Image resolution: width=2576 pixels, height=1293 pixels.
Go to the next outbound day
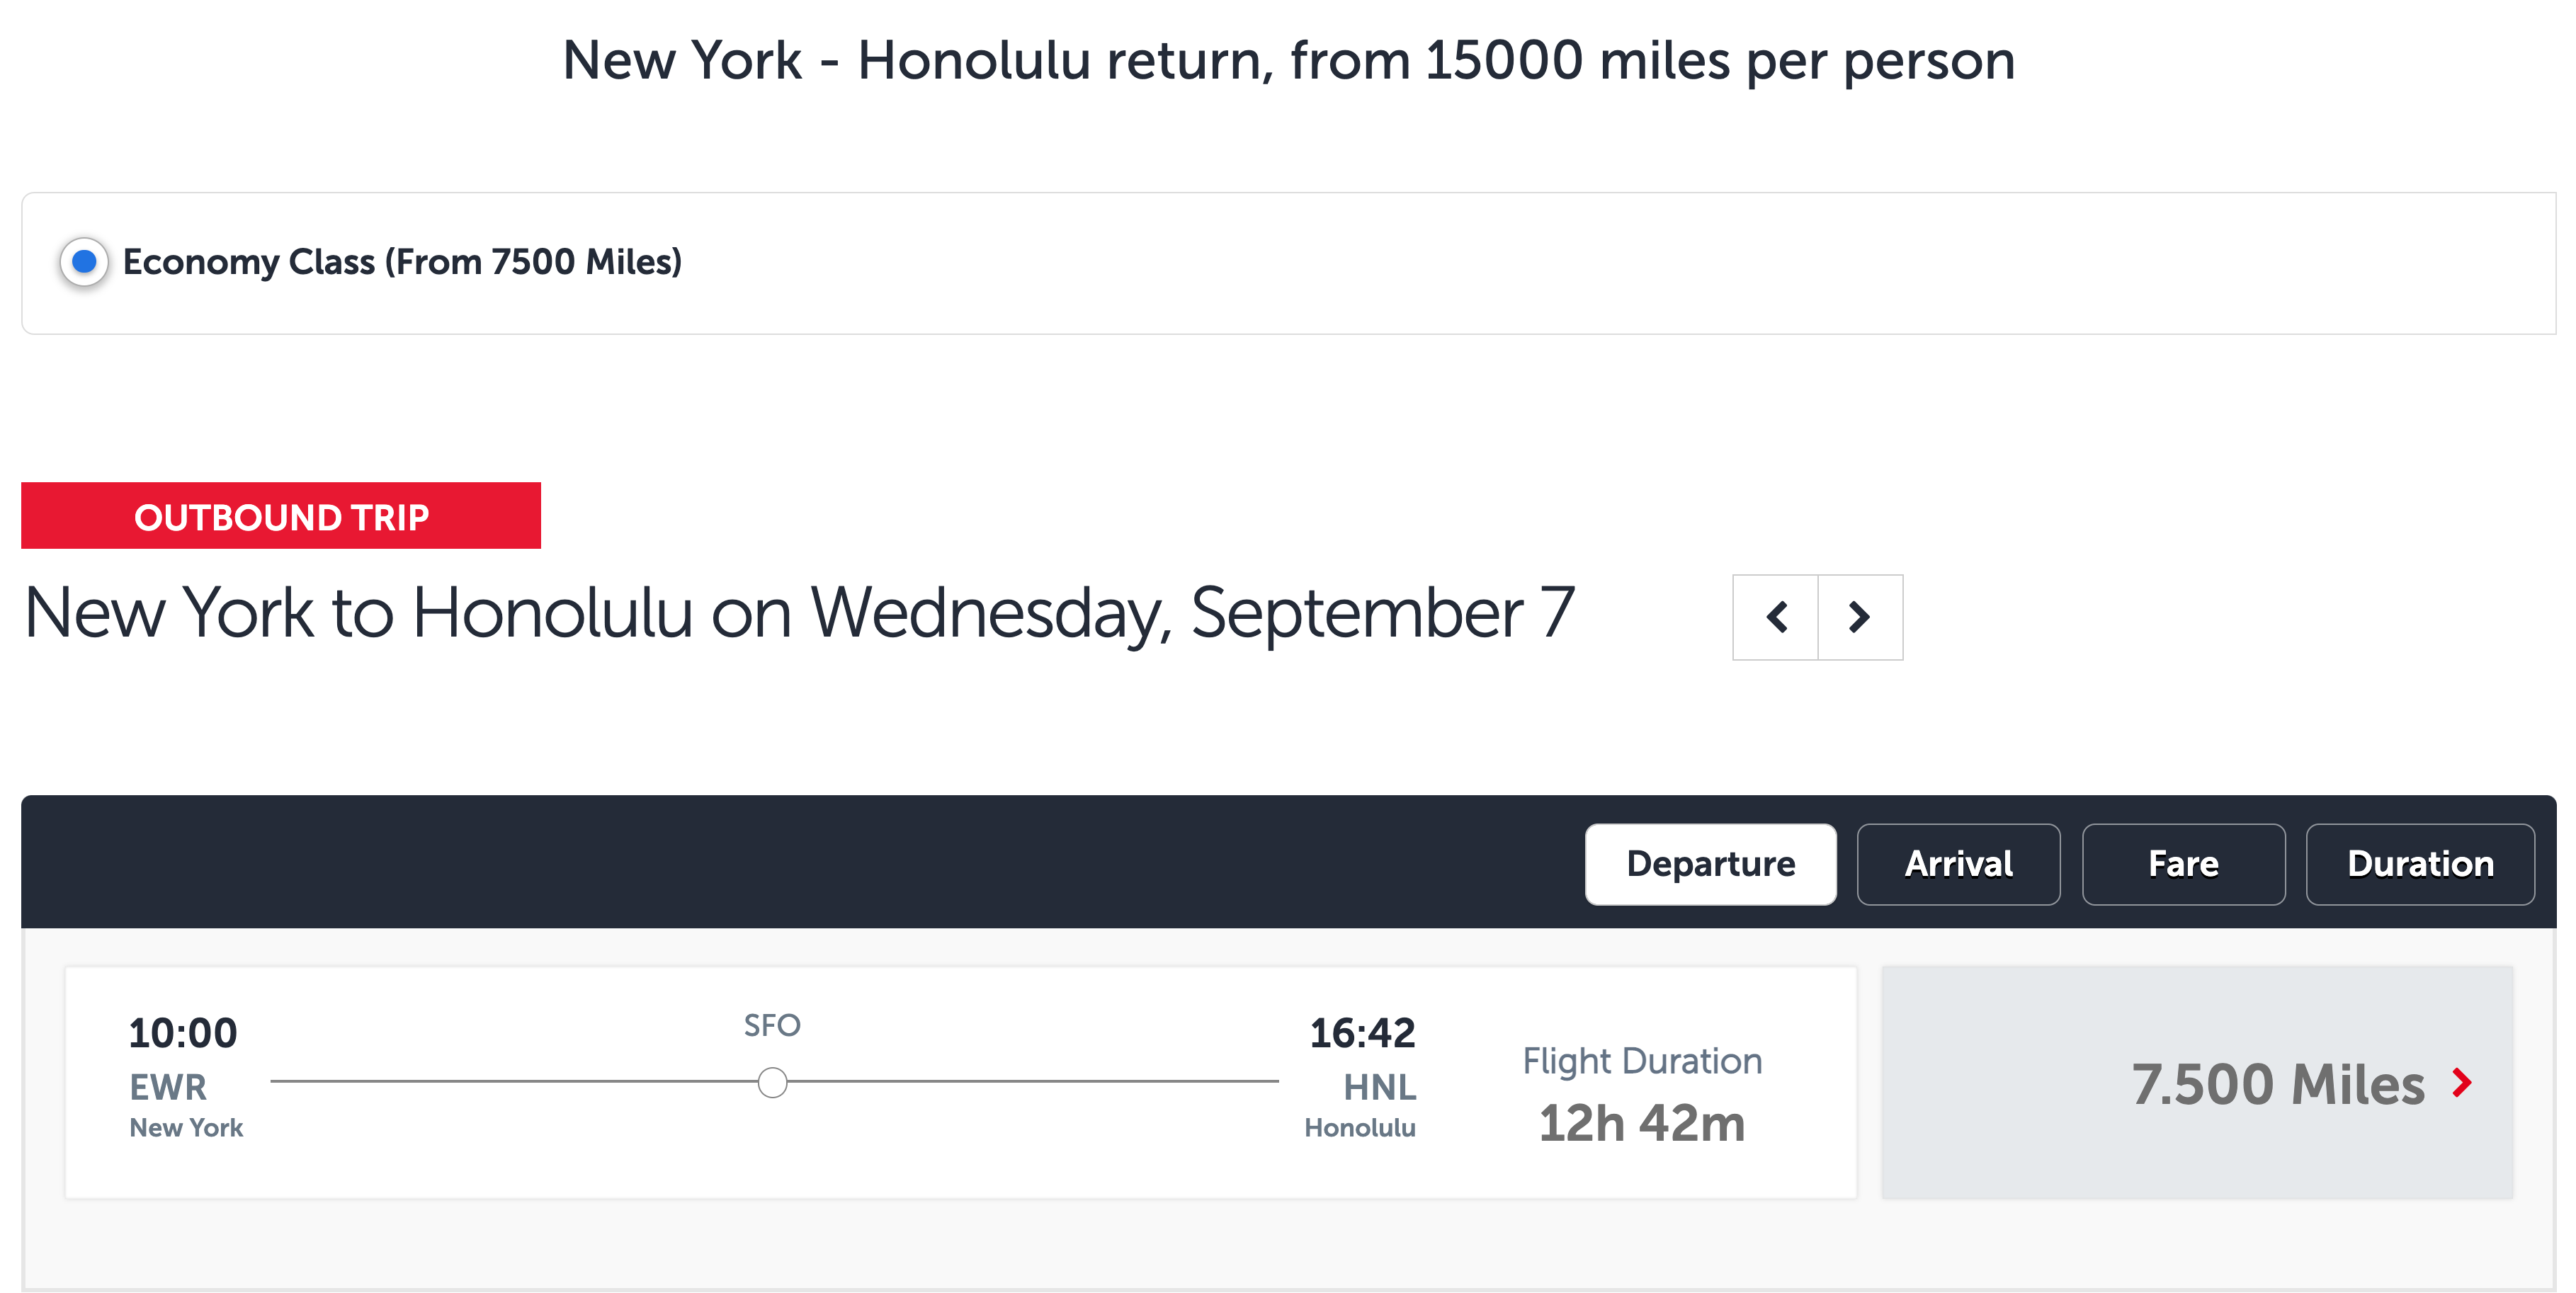[1859, 617]
